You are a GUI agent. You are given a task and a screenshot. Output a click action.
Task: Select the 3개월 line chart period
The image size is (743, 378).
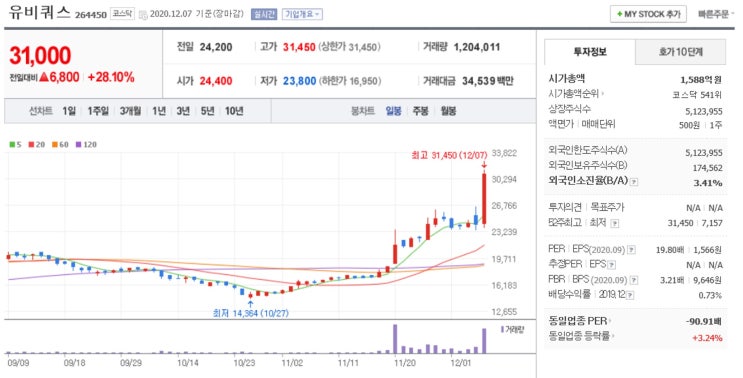pyautogui.click(x=130, y=111)
